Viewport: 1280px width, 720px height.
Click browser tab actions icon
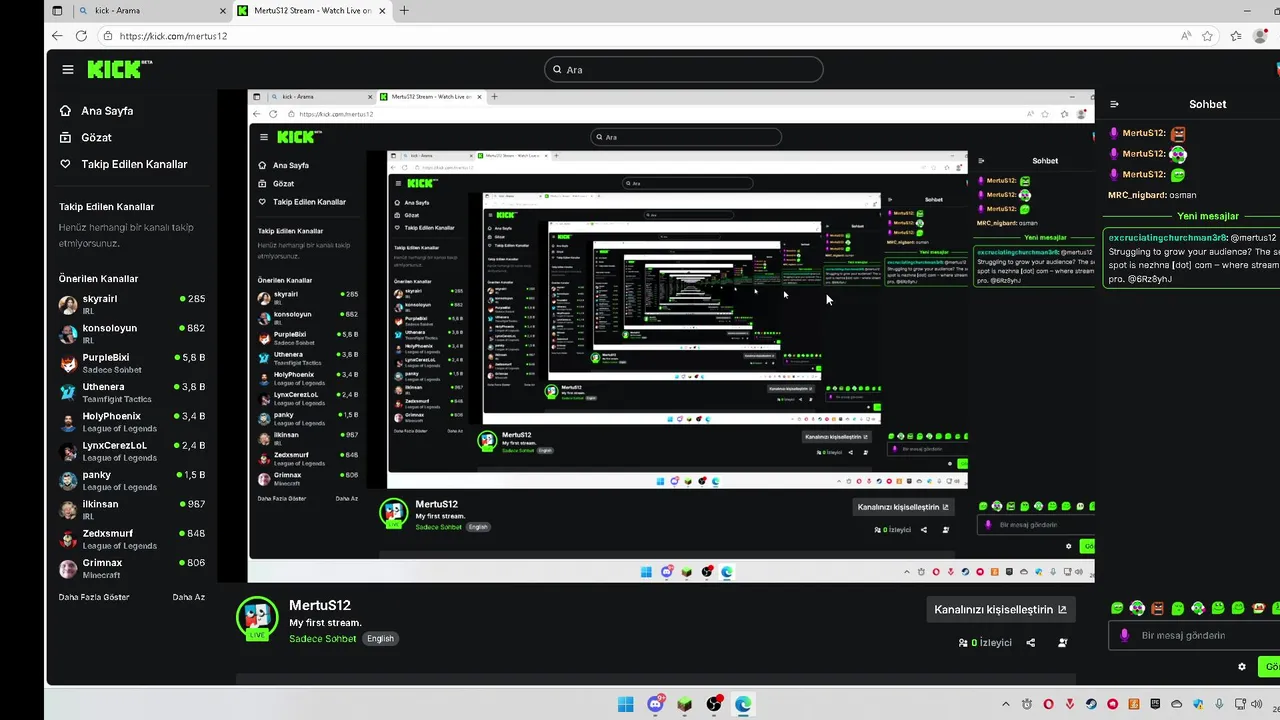pyautogui.click(x=57, y=11)
